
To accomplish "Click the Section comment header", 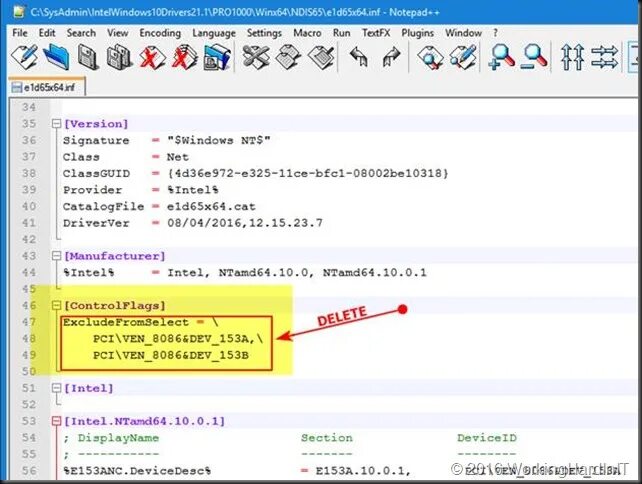I will pyautogui.click(x=326, y=438).
